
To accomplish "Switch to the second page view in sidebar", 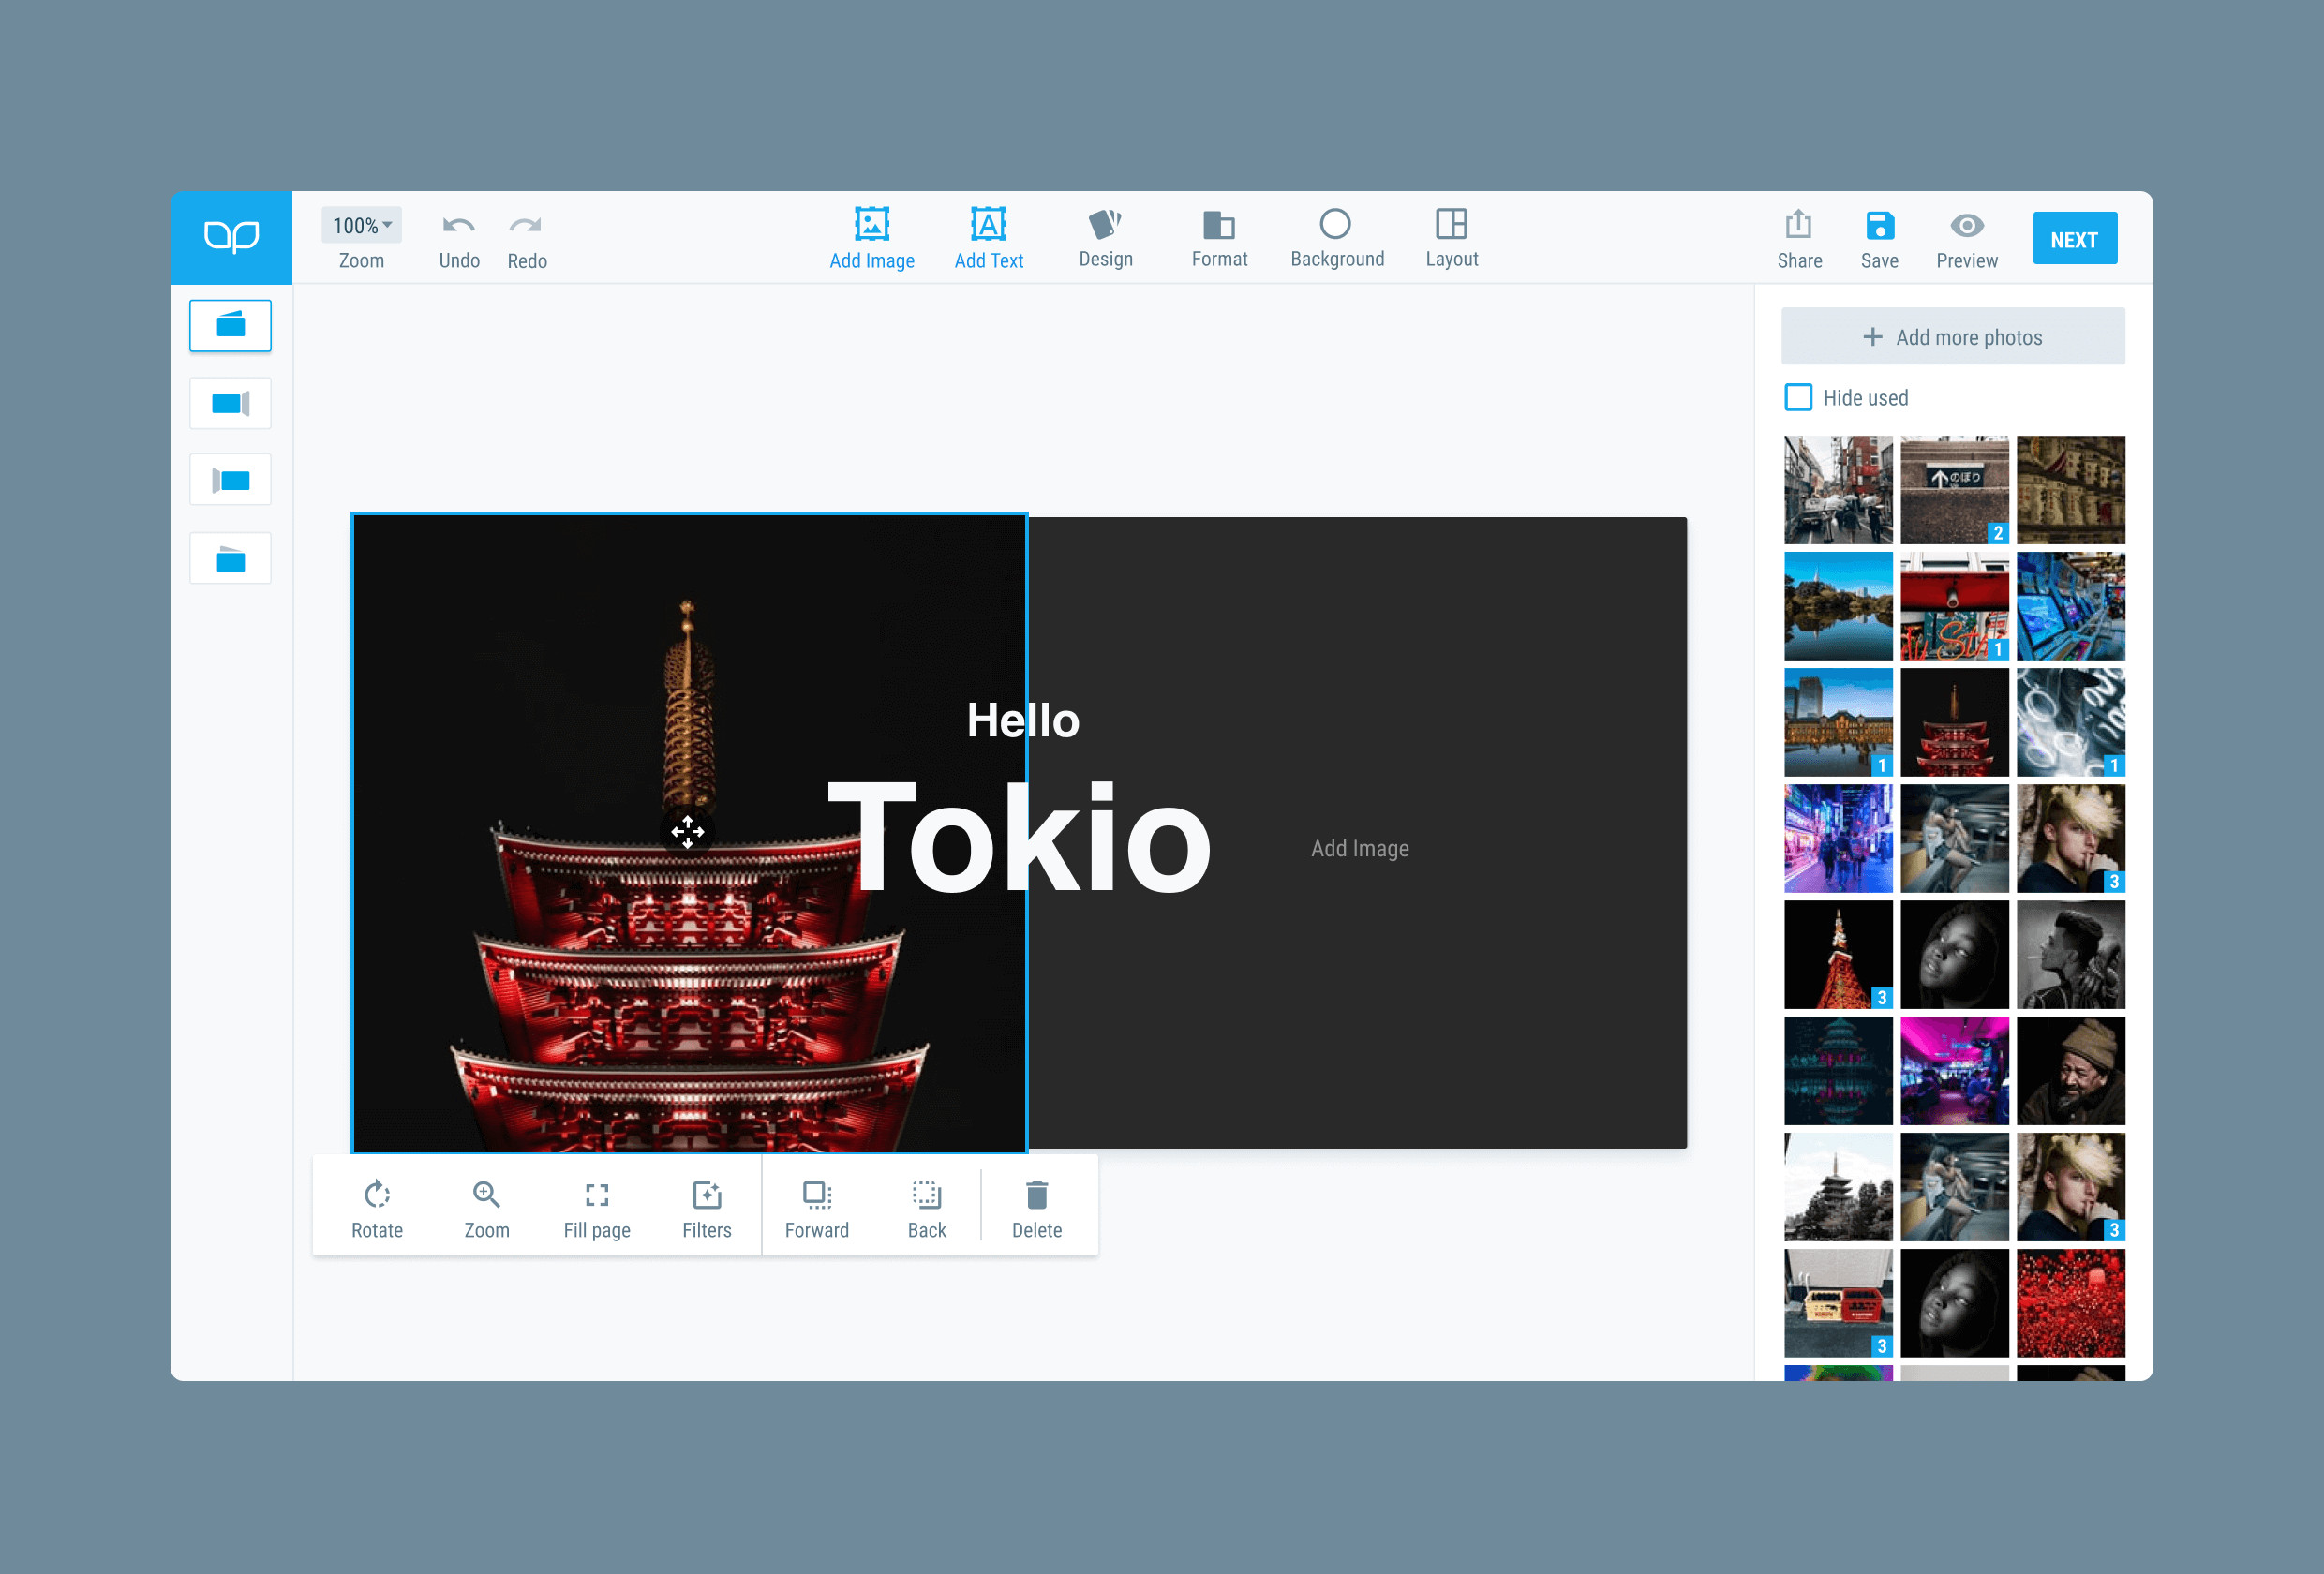I will pos(230,404).
